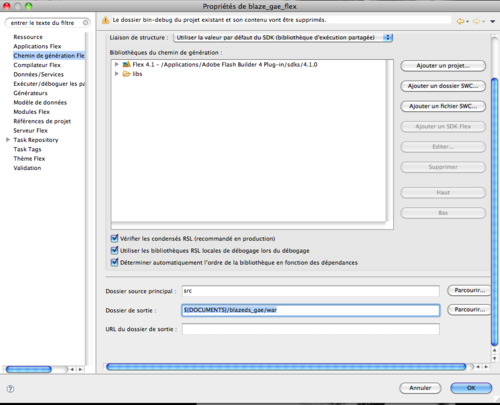500x405 pixels.
Task: Open the help question mark icon
Action: [10, 389]
